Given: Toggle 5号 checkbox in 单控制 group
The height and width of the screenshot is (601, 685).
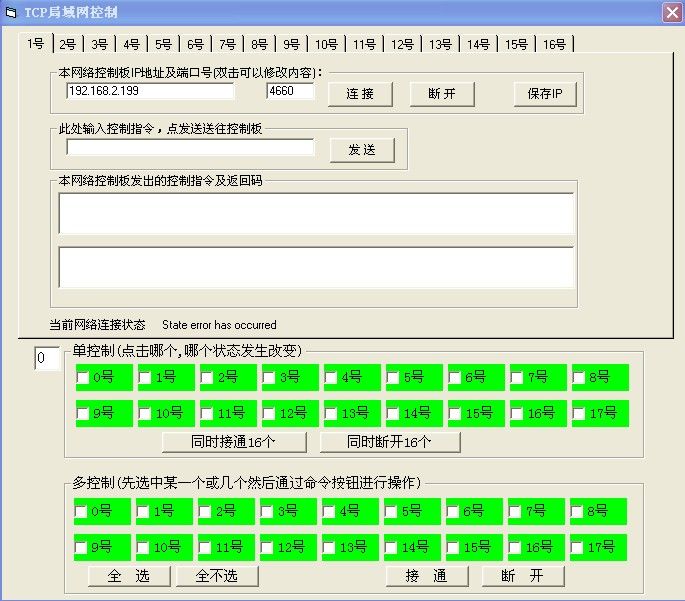Looking at the screenshot, I should coord(393,378).
